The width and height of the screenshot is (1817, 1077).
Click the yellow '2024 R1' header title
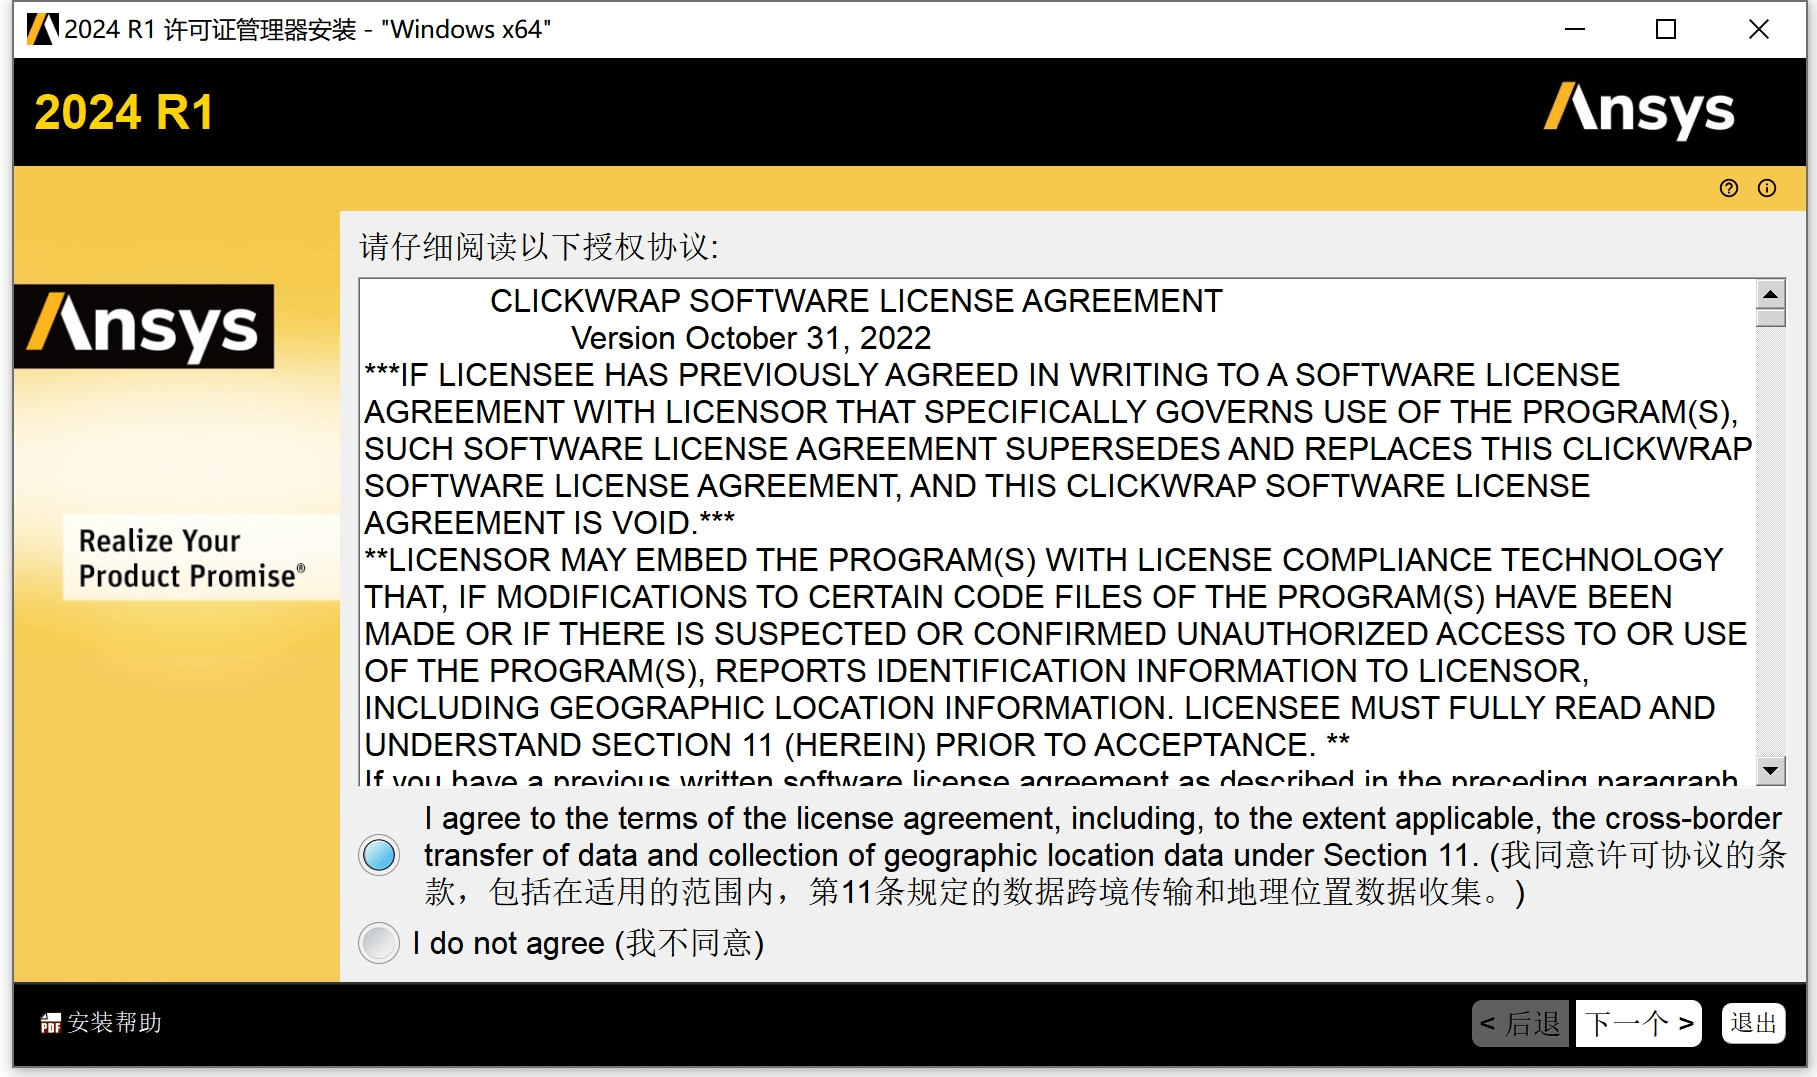124,112
